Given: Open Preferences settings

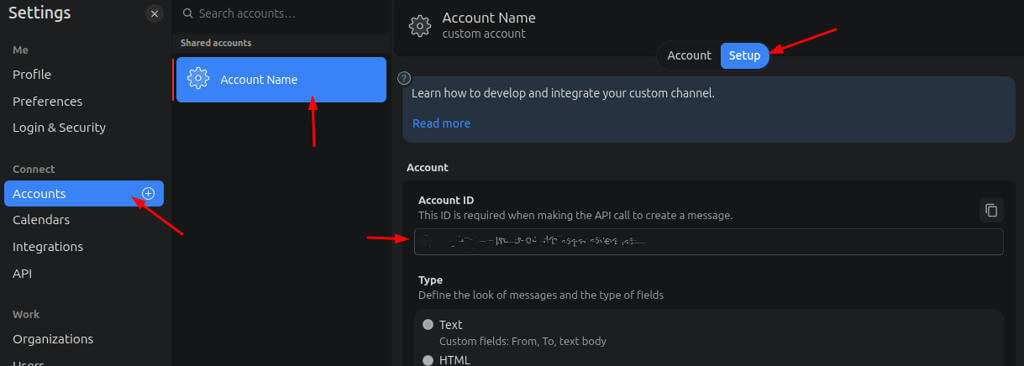Looking at the screenshot, I should 47,101.
